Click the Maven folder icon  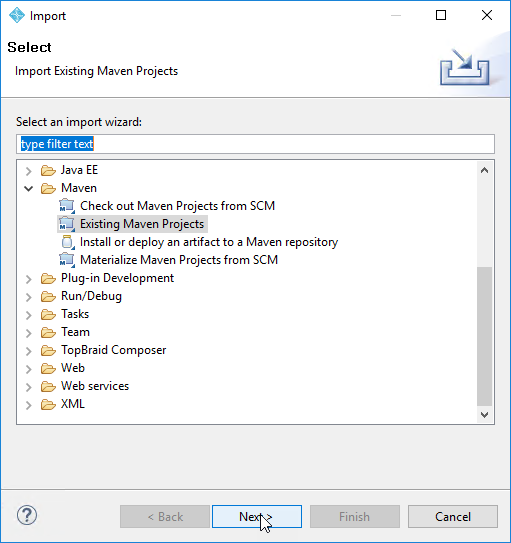pos(48,188)
